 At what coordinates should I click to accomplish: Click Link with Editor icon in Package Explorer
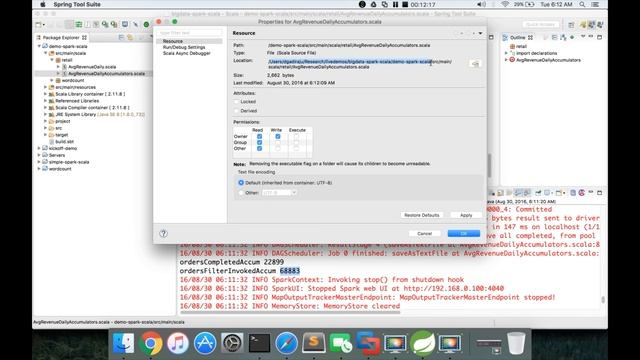(x=130, y=38)
